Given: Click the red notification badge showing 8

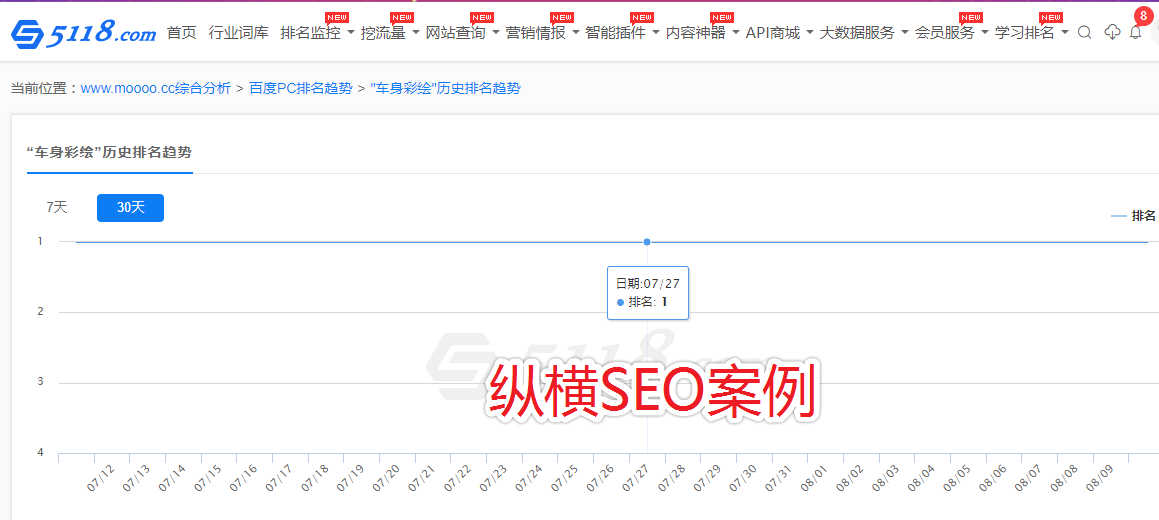Looking at the screenshot, I should coord(1142,16).
